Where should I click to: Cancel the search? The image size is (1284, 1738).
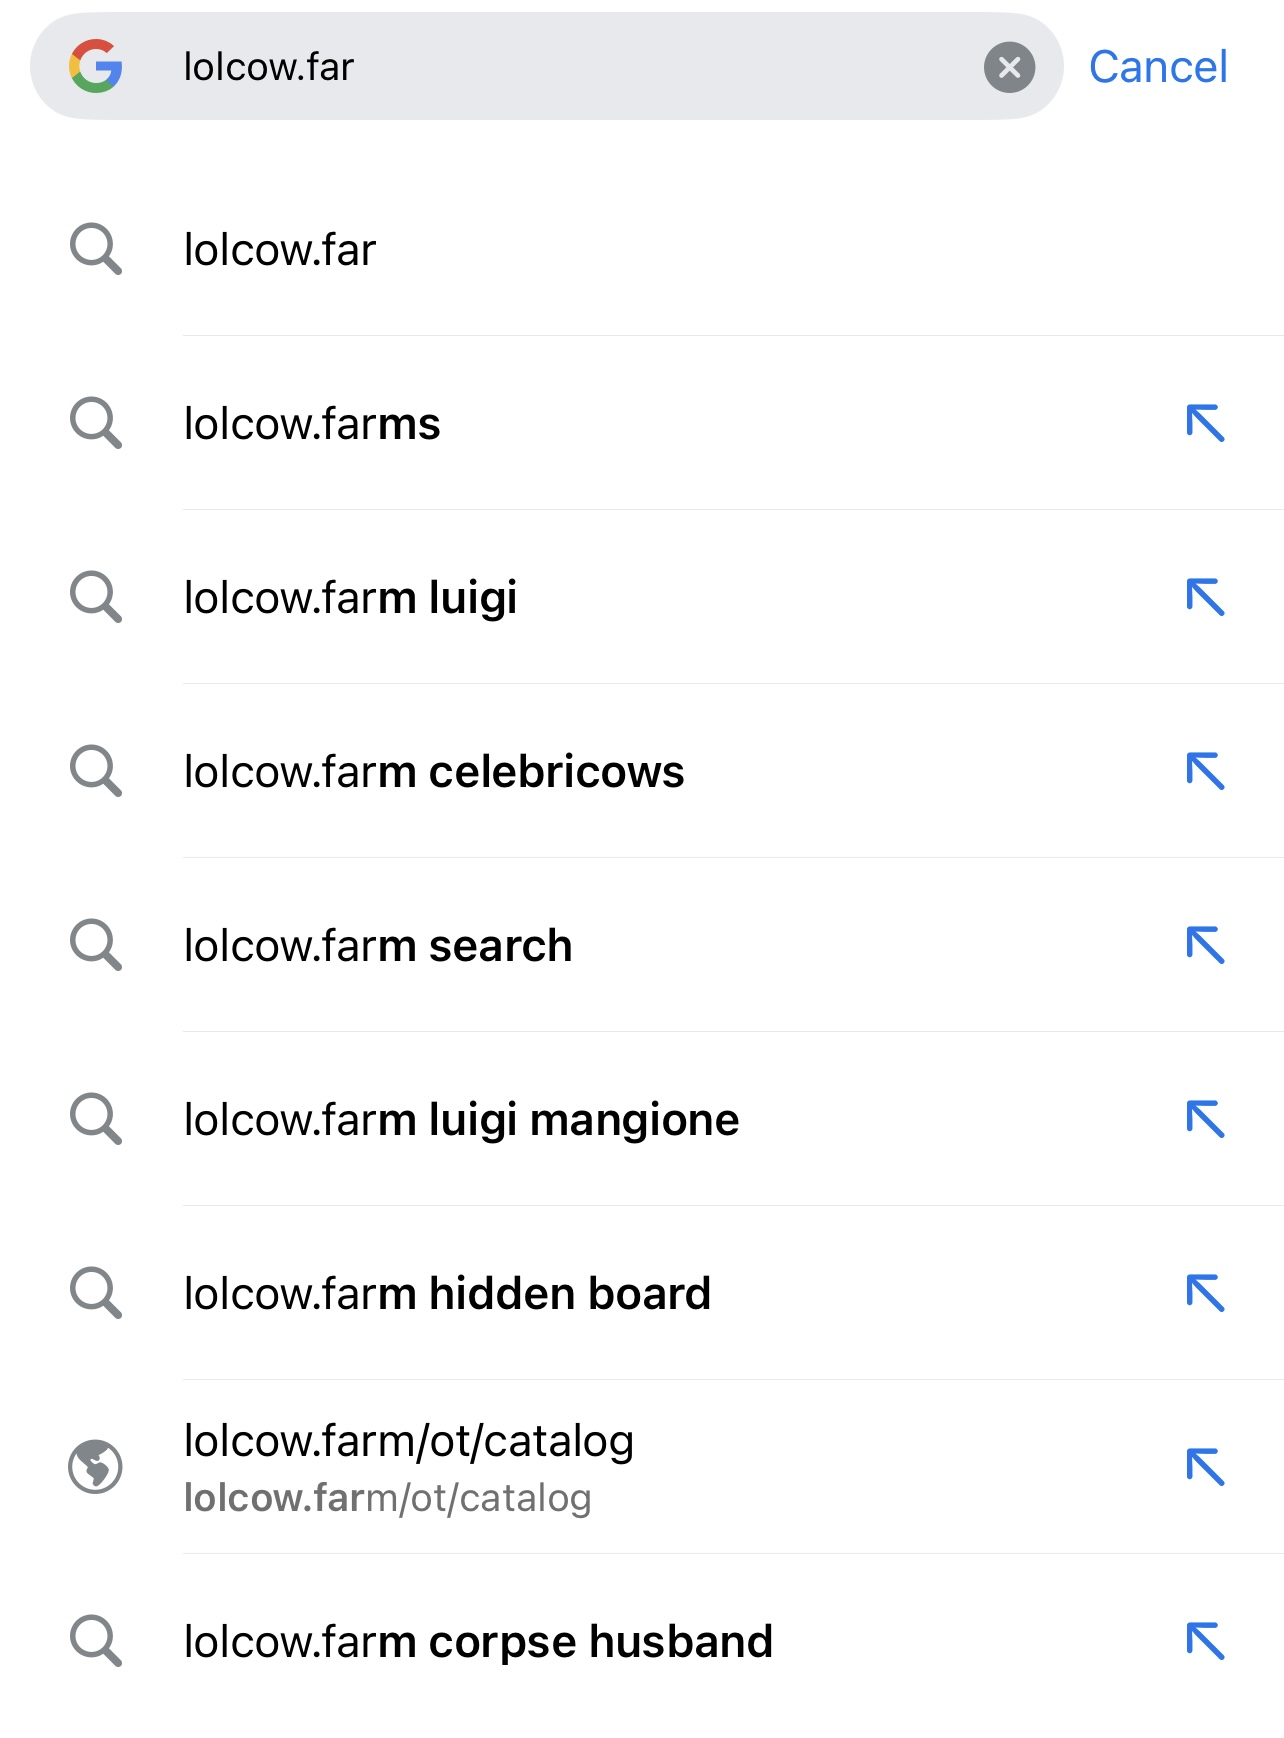click(x=1157, y=67)
